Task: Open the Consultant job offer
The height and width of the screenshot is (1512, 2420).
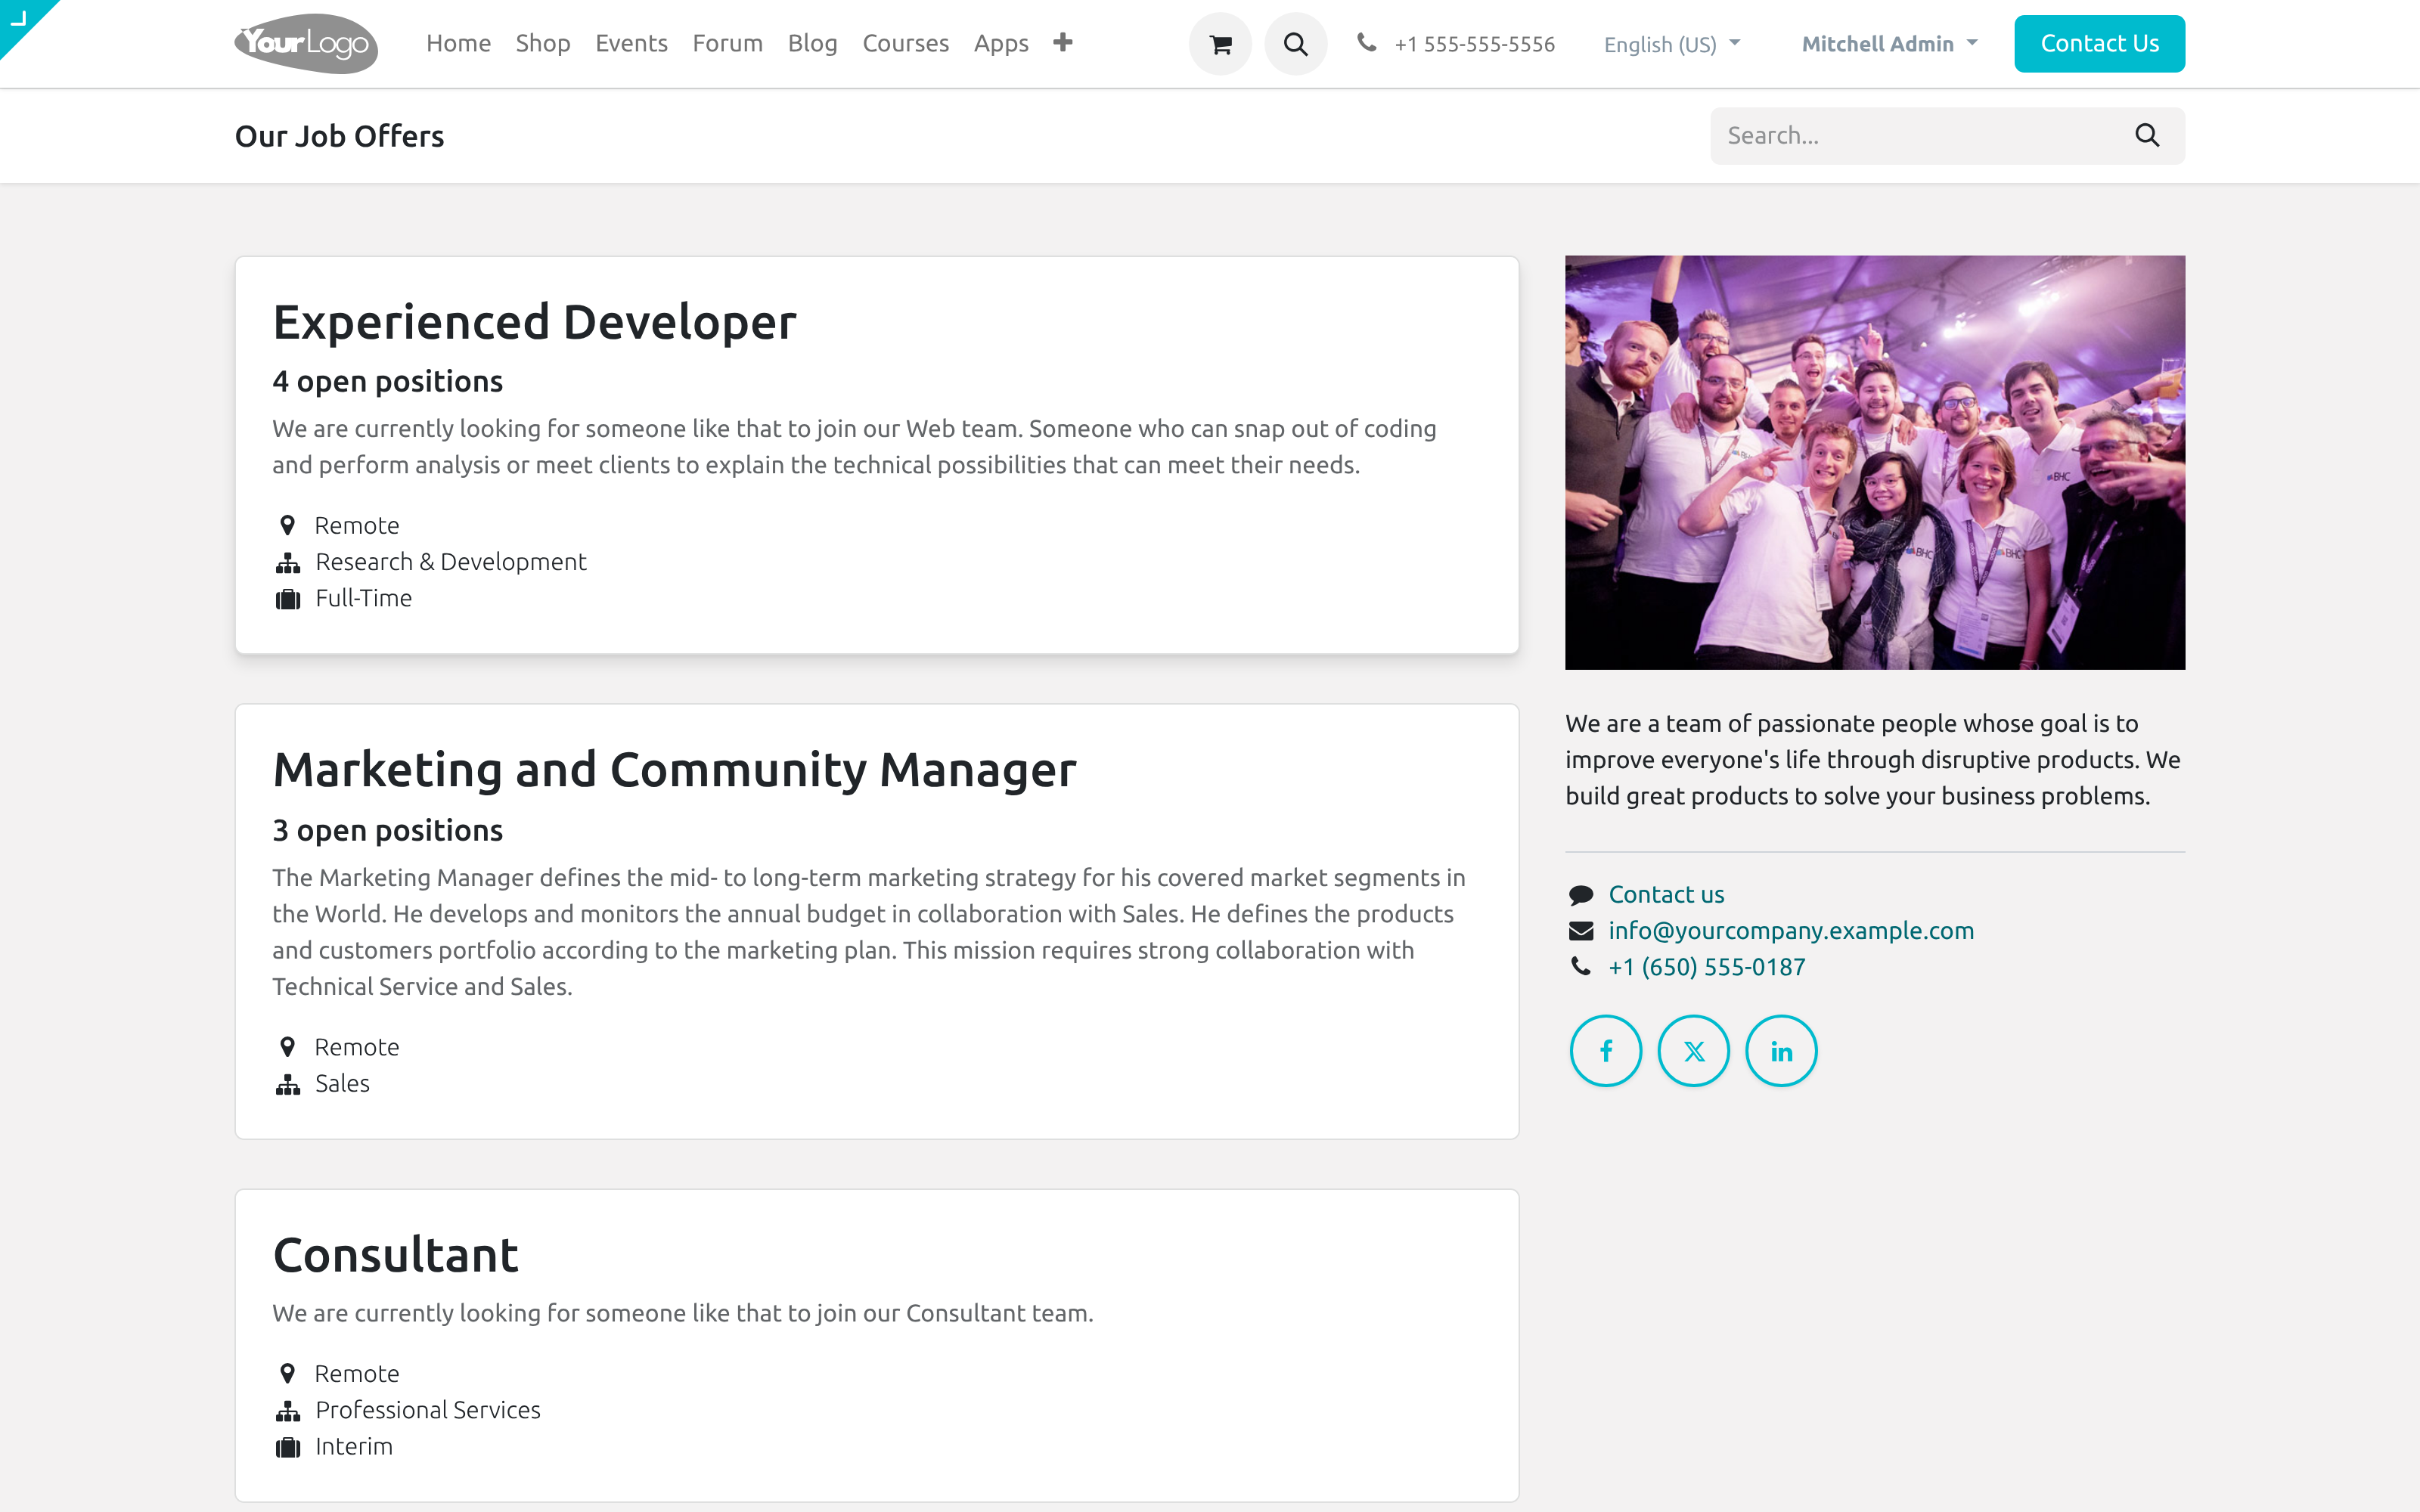Action: [395, 1255]
